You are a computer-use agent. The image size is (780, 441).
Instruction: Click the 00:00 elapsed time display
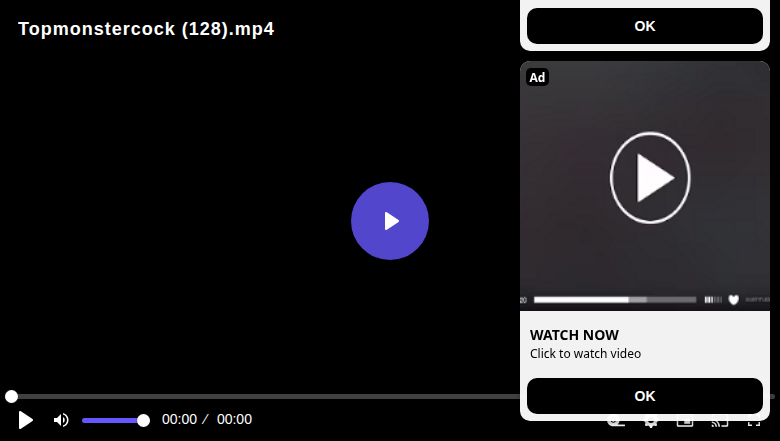(179, 419)
